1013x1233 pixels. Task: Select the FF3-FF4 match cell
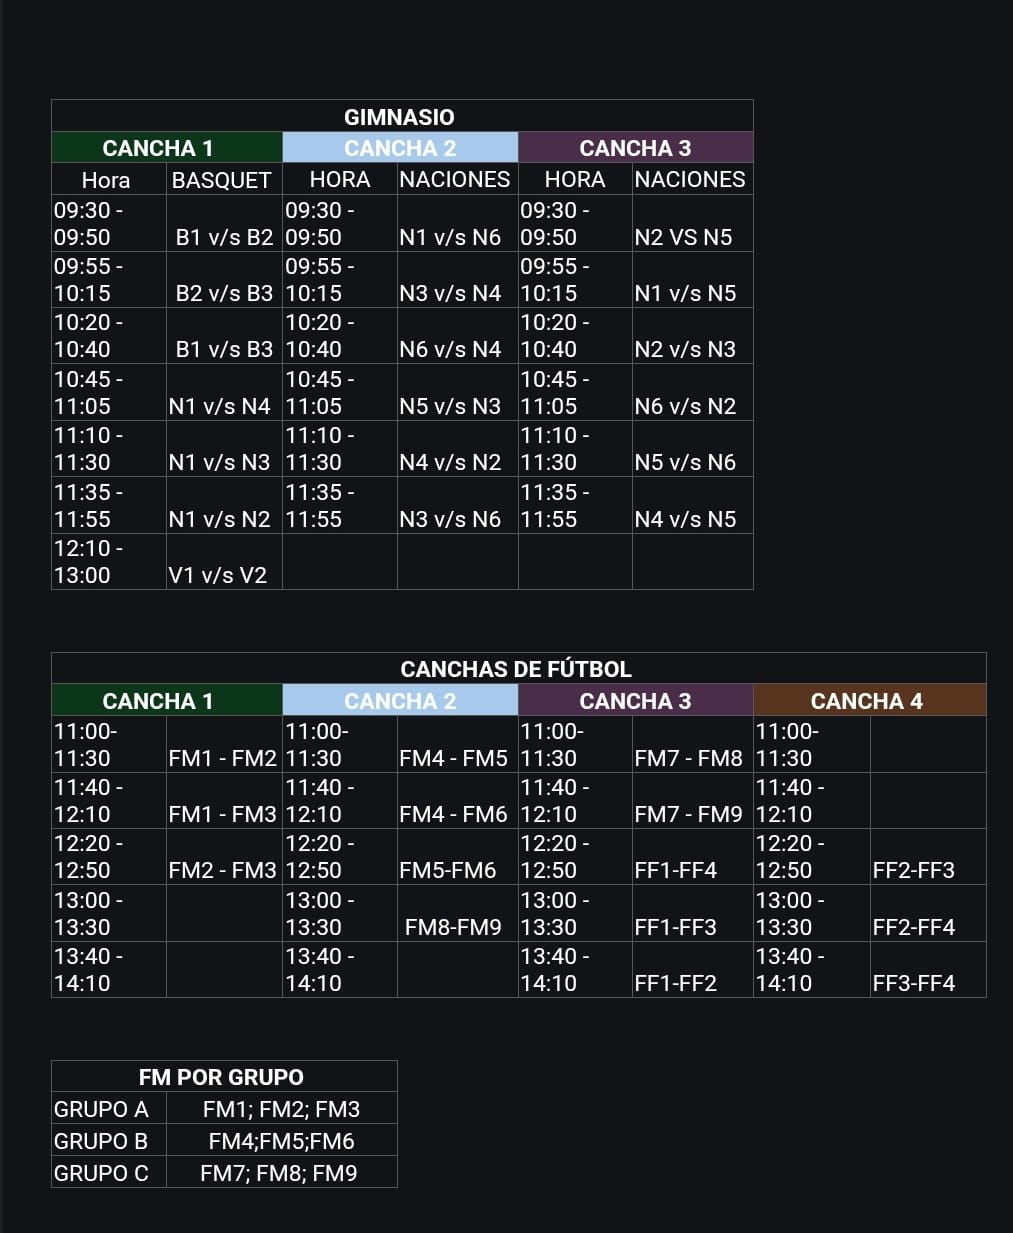coord(913,983)
